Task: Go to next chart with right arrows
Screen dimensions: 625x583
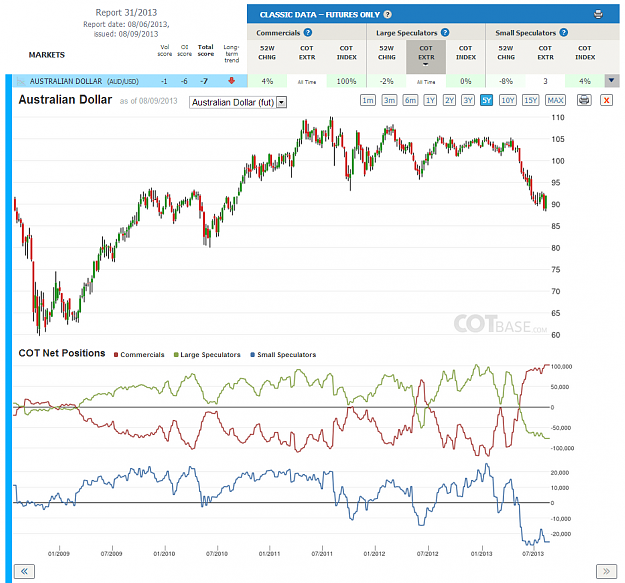Action: (x=606, y=571)
